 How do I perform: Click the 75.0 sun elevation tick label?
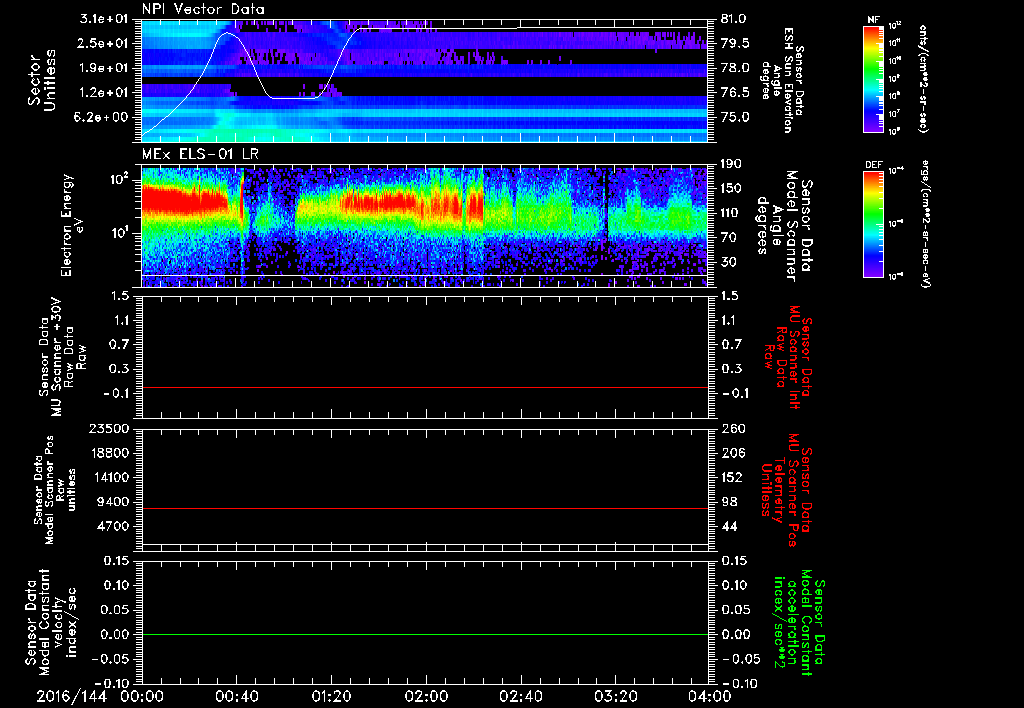(735, 117)
